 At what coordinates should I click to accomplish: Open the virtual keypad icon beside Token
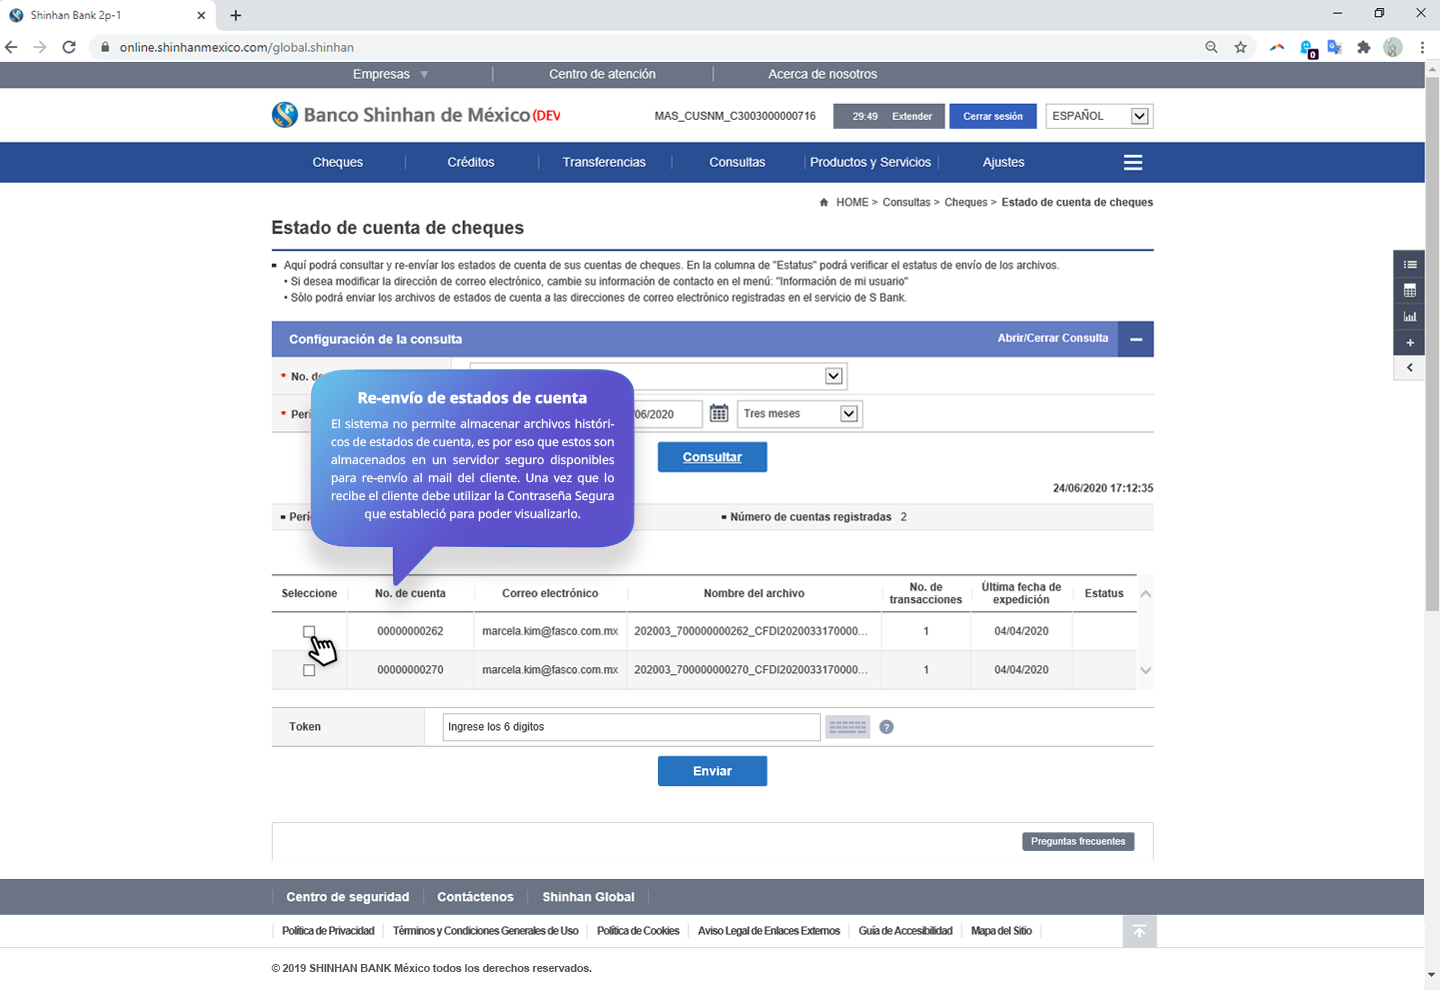(847, 727)
